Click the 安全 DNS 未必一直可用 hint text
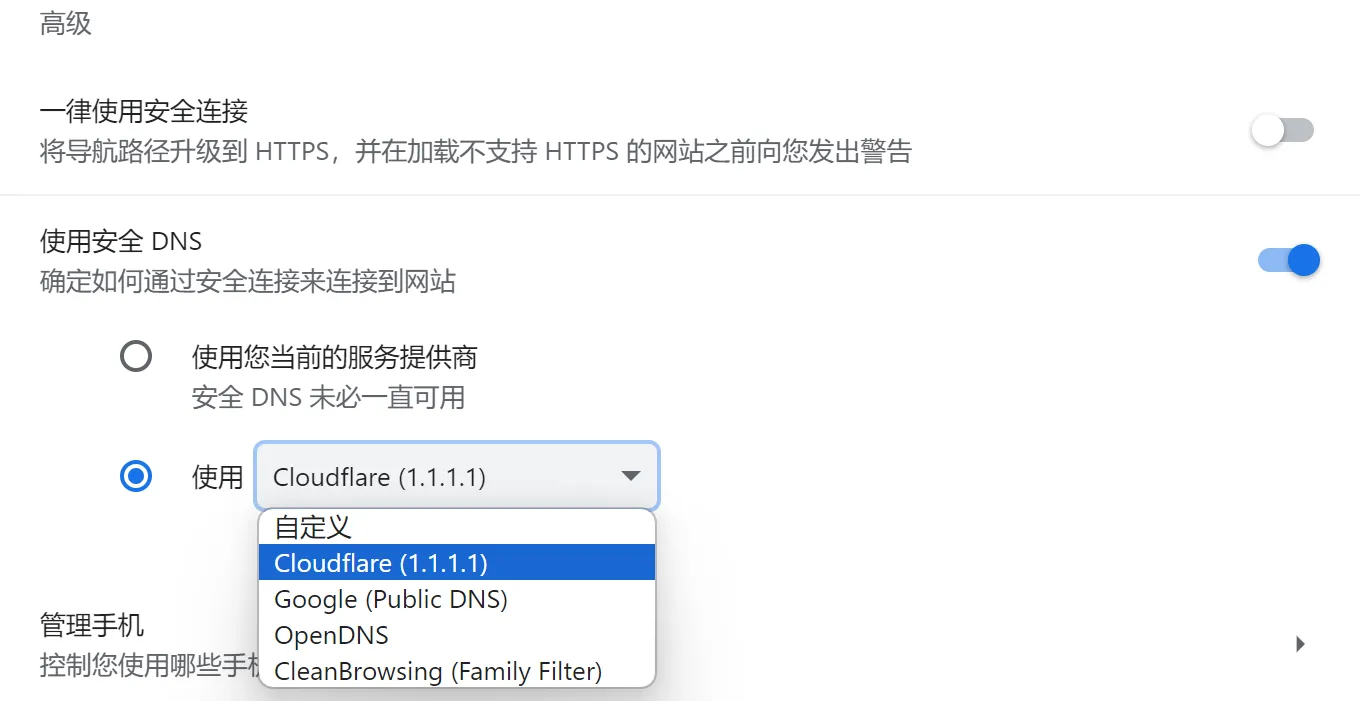The image size is (1360, 701). pos(328,397)
